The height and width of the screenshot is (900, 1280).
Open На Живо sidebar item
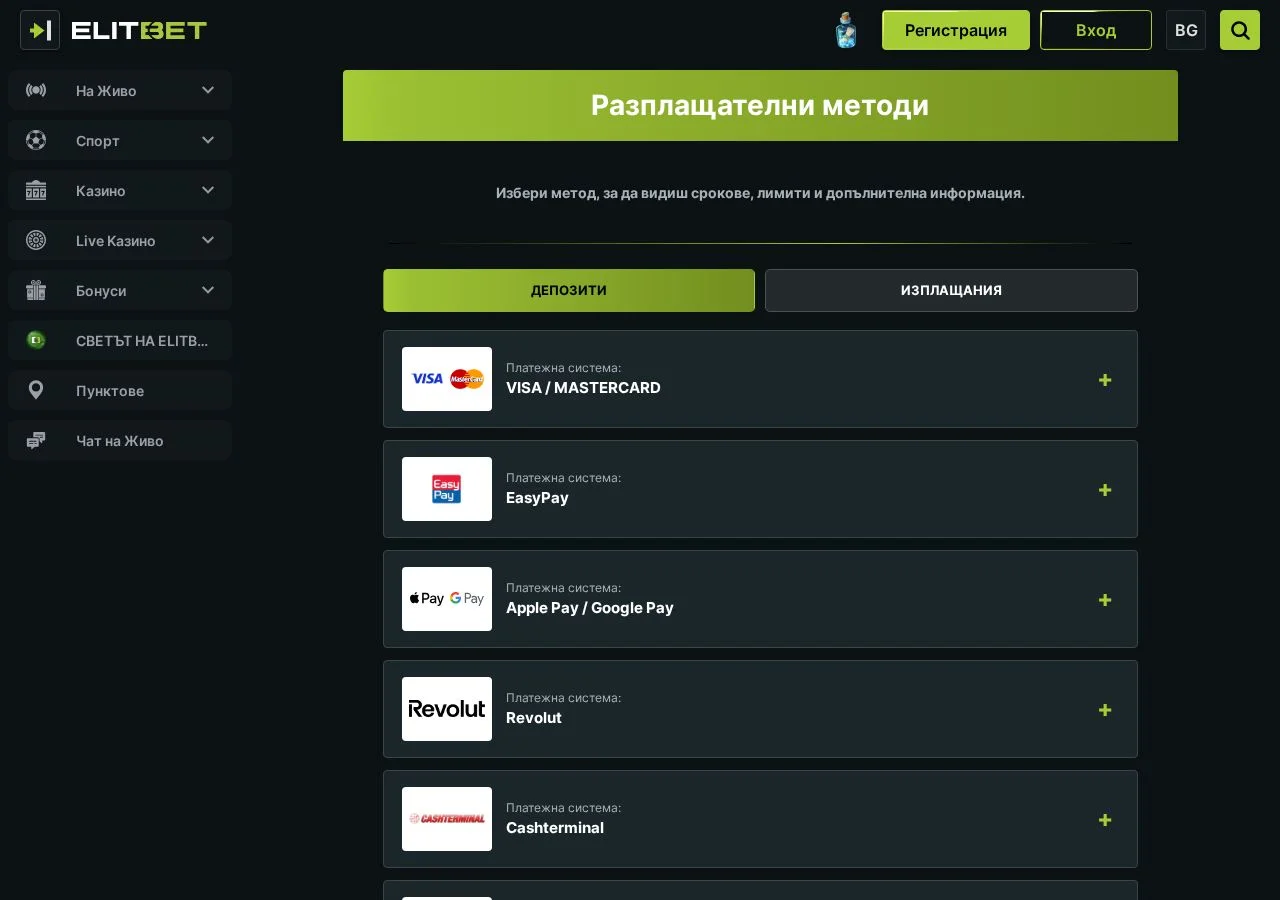120,90
